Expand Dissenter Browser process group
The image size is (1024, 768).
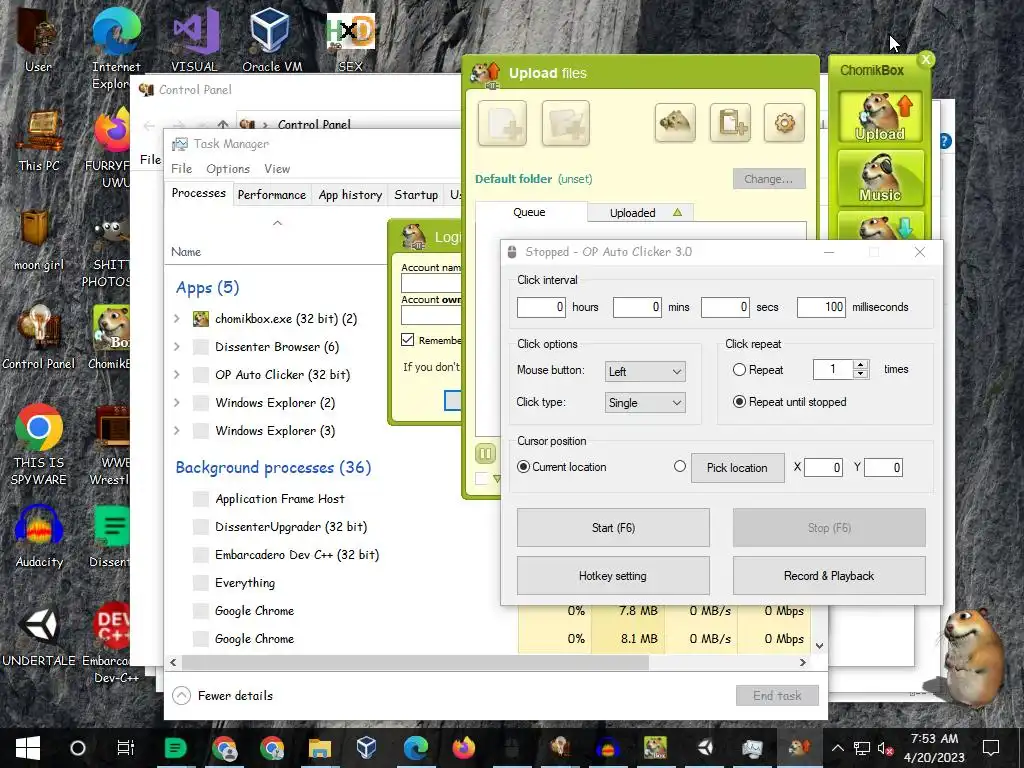(177, 347)
